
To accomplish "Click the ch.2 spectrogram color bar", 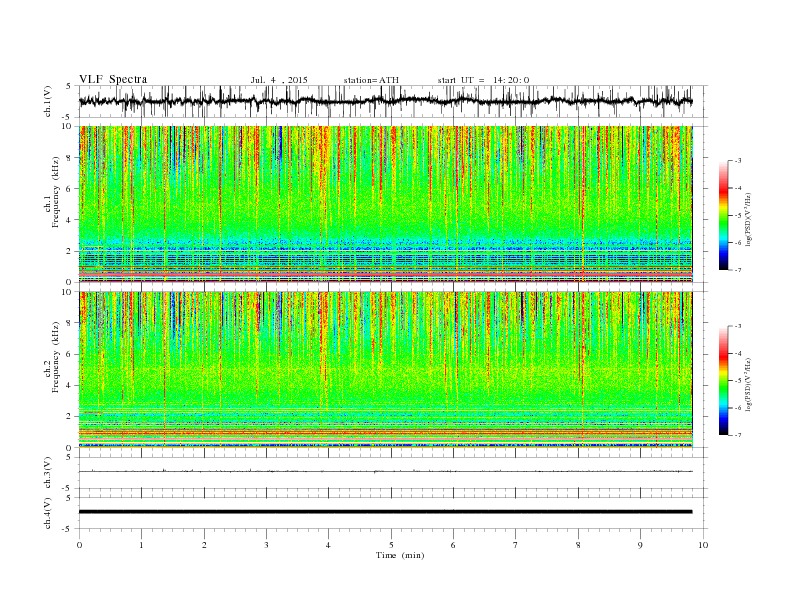I will (723, 380).
